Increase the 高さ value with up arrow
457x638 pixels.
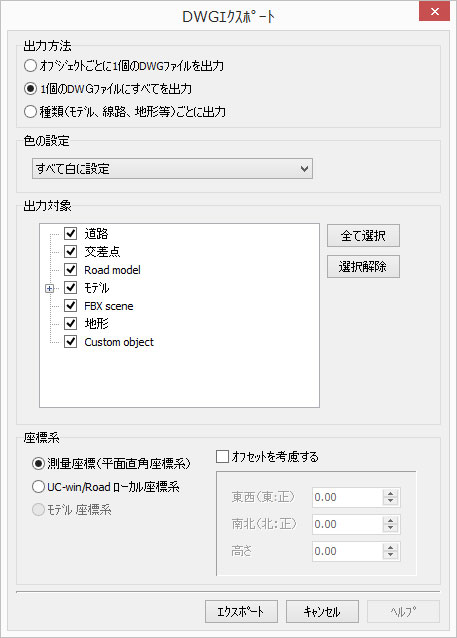point(391,547)
